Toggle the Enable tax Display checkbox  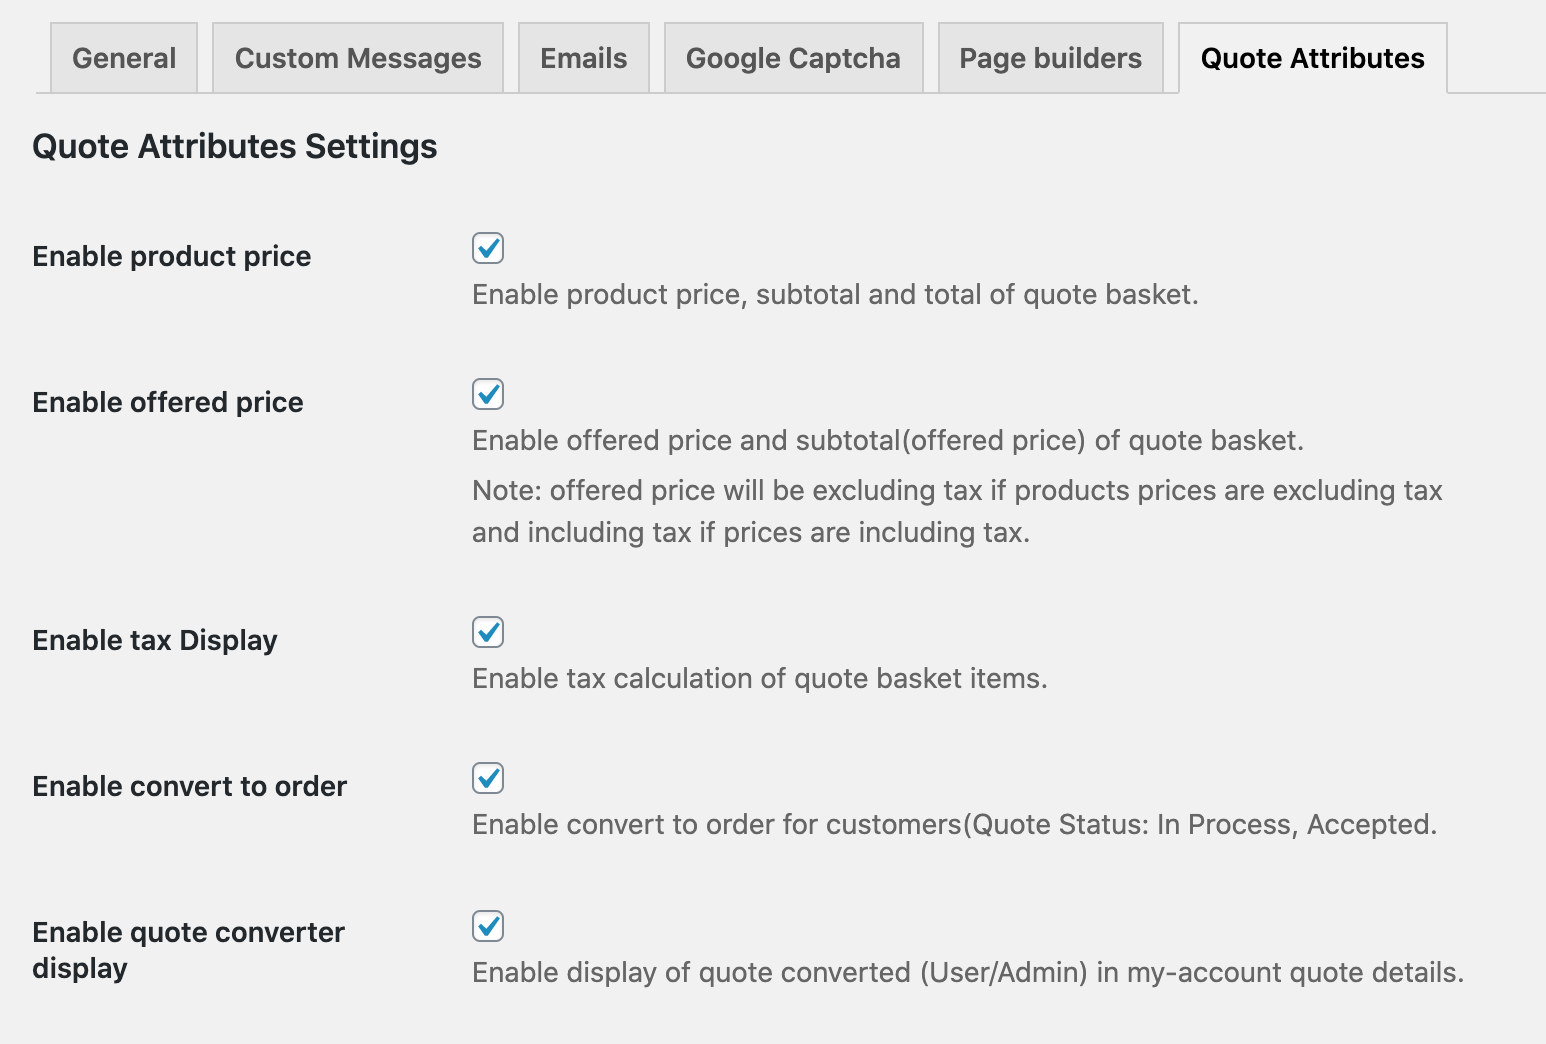487,631
